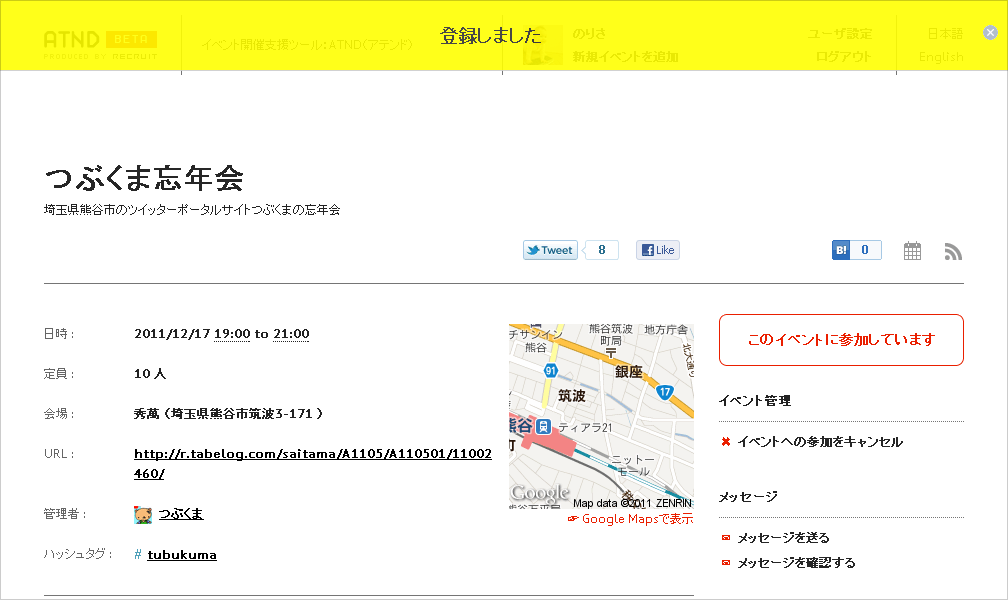The height and width of the screenshot is (600, 1008).
Task: Click 新規イベントを追加 in header
Action: tap(626, 57)
